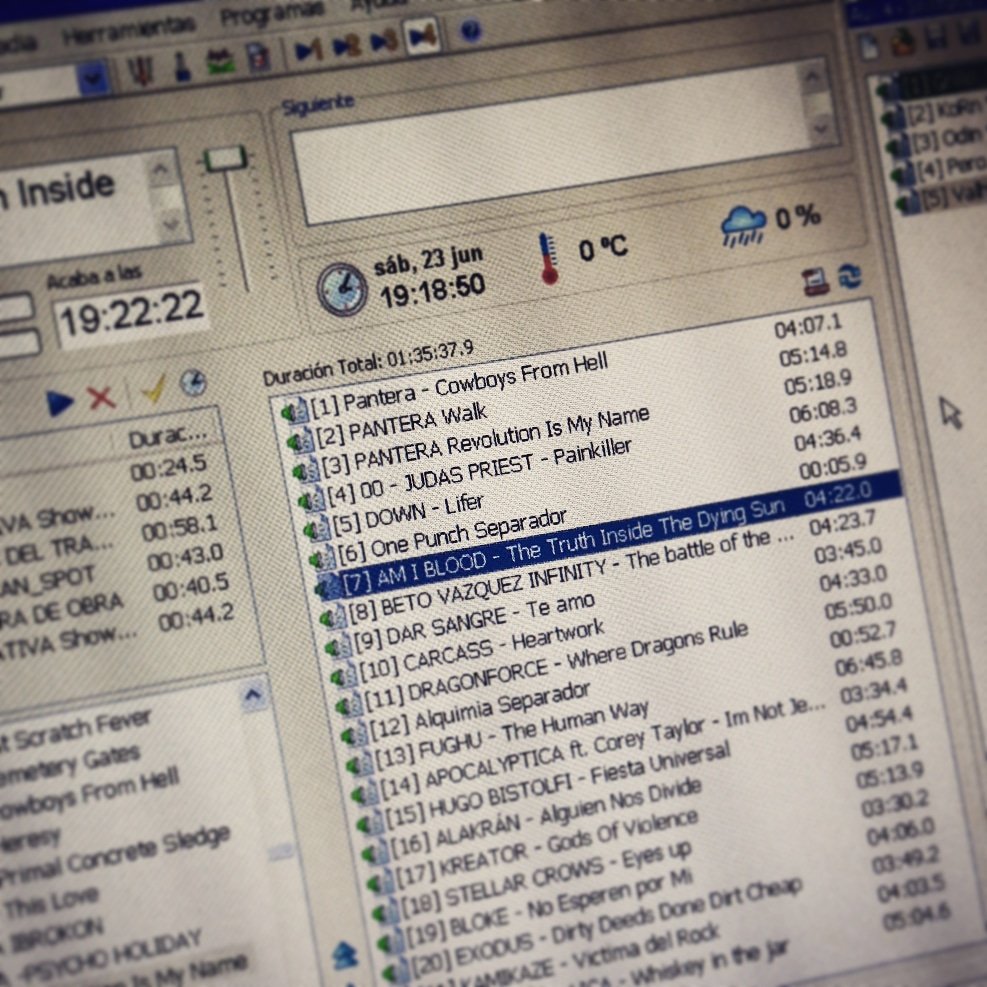Activate auxiliary player 3 toolbar button
Viewport: 987px width, 987px height.
click(384, 41)
